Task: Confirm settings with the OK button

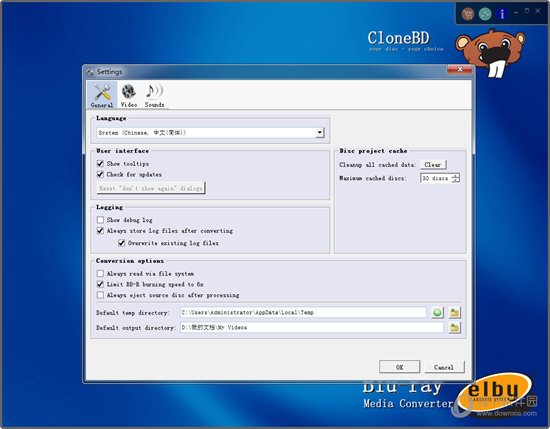Action: pyautogui.click(x=400, y=367)
